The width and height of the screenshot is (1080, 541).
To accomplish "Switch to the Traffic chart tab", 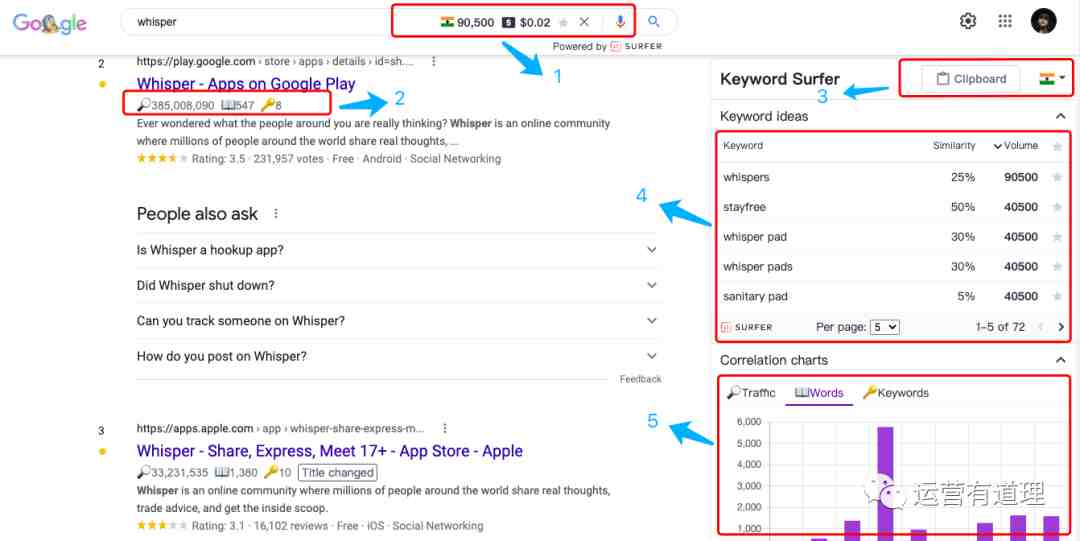I will pyautogui.click(x=751, y=393).
